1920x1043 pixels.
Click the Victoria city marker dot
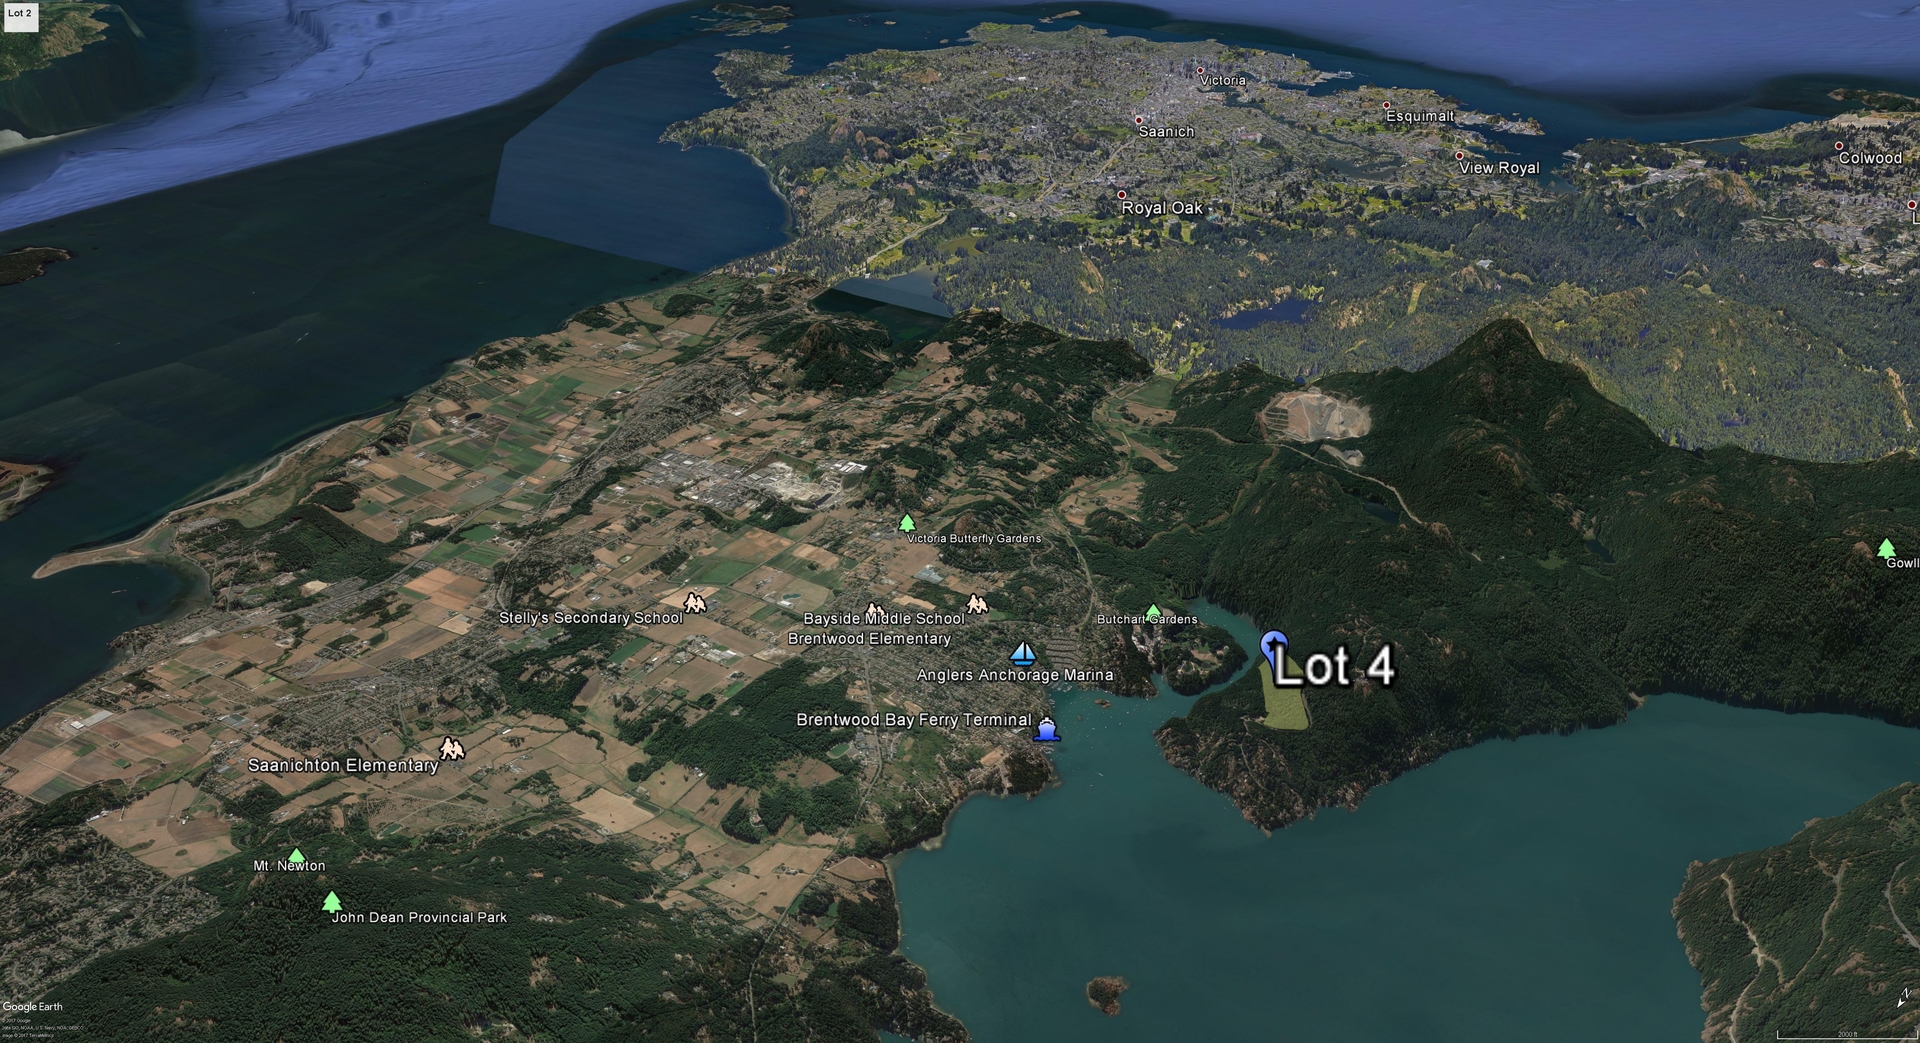[1200, 71]
